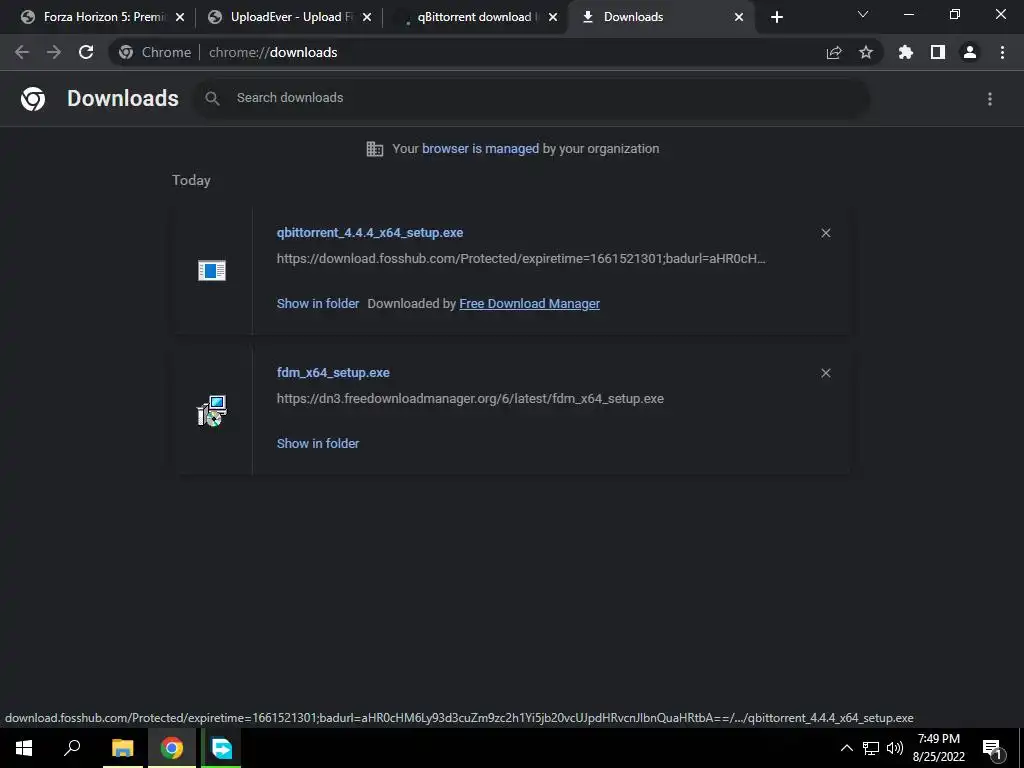Open the Downloads page more actions menu
1024x768 pixels.
tap(990, 99)
